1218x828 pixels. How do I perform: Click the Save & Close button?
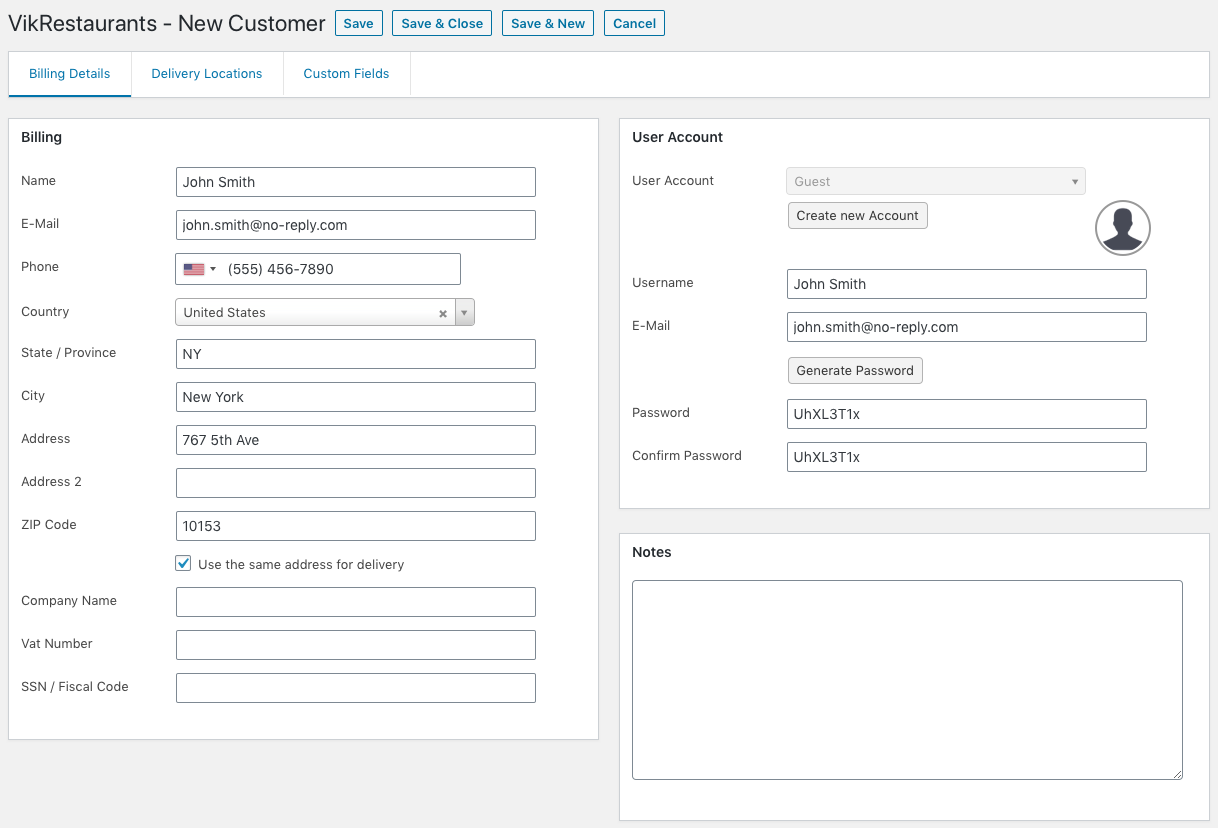click(x=442, y=24)
